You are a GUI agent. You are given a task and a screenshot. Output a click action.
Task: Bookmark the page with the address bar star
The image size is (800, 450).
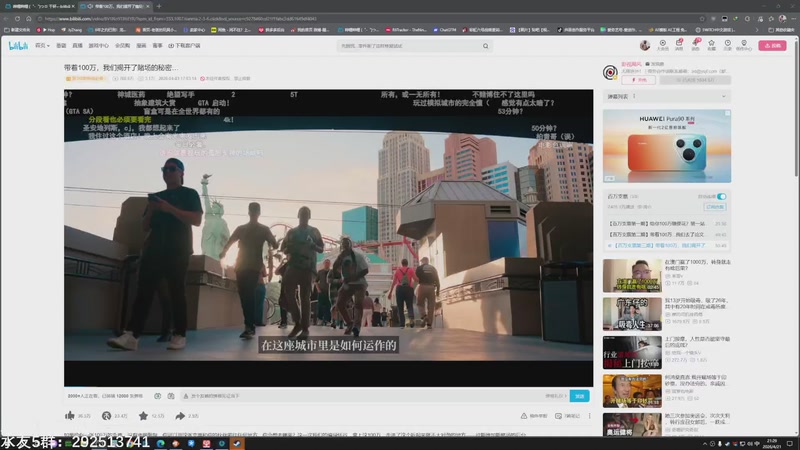(x=702, y=19)
